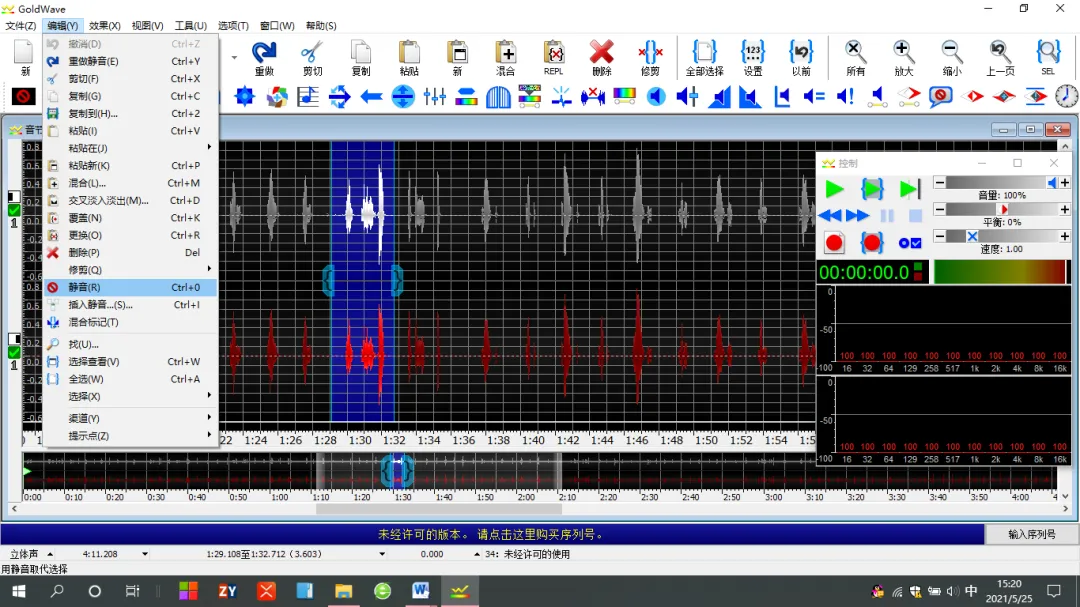Click the 音量 volume slider handle
Image resolution: width=1080 pixels, height=607 pixels.
1051,183
